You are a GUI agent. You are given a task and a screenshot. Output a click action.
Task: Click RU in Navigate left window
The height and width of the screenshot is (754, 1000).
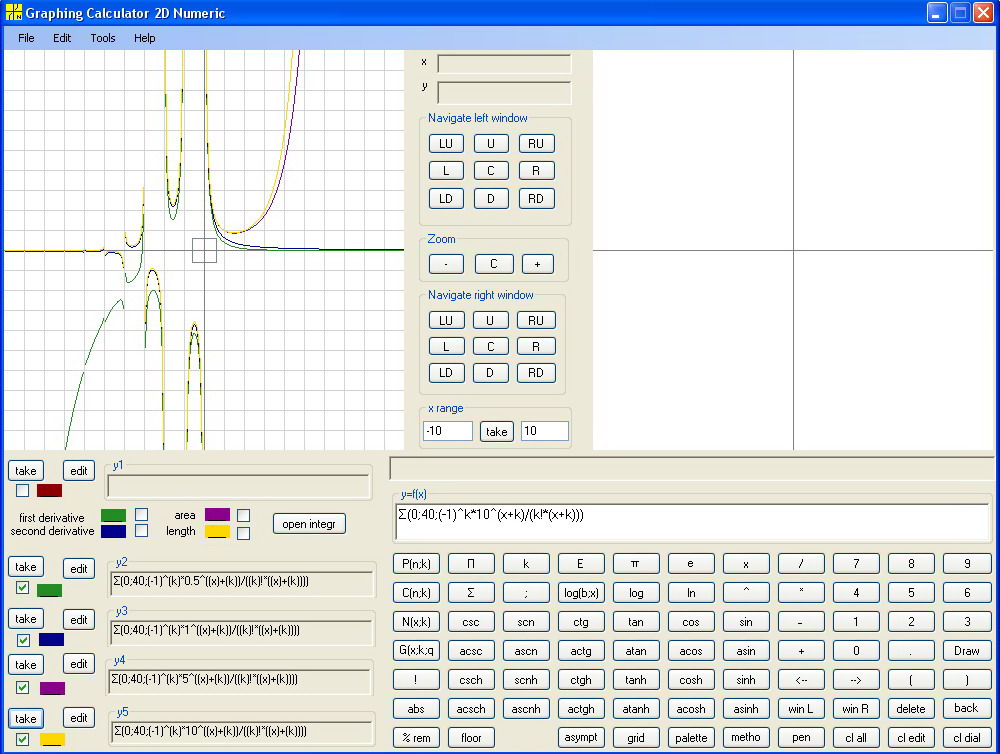pos(536,144)
